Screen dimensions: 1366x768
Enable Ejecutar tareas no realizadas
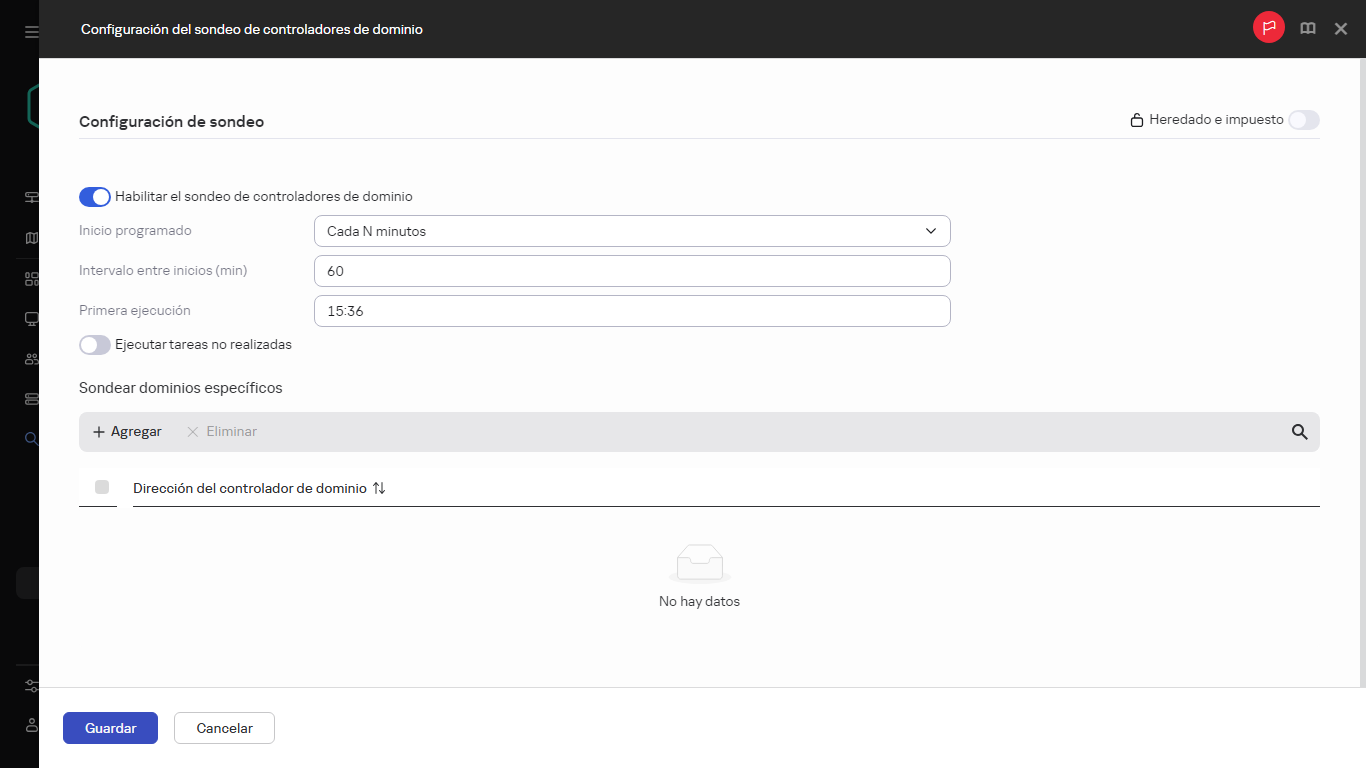point(94,344)
